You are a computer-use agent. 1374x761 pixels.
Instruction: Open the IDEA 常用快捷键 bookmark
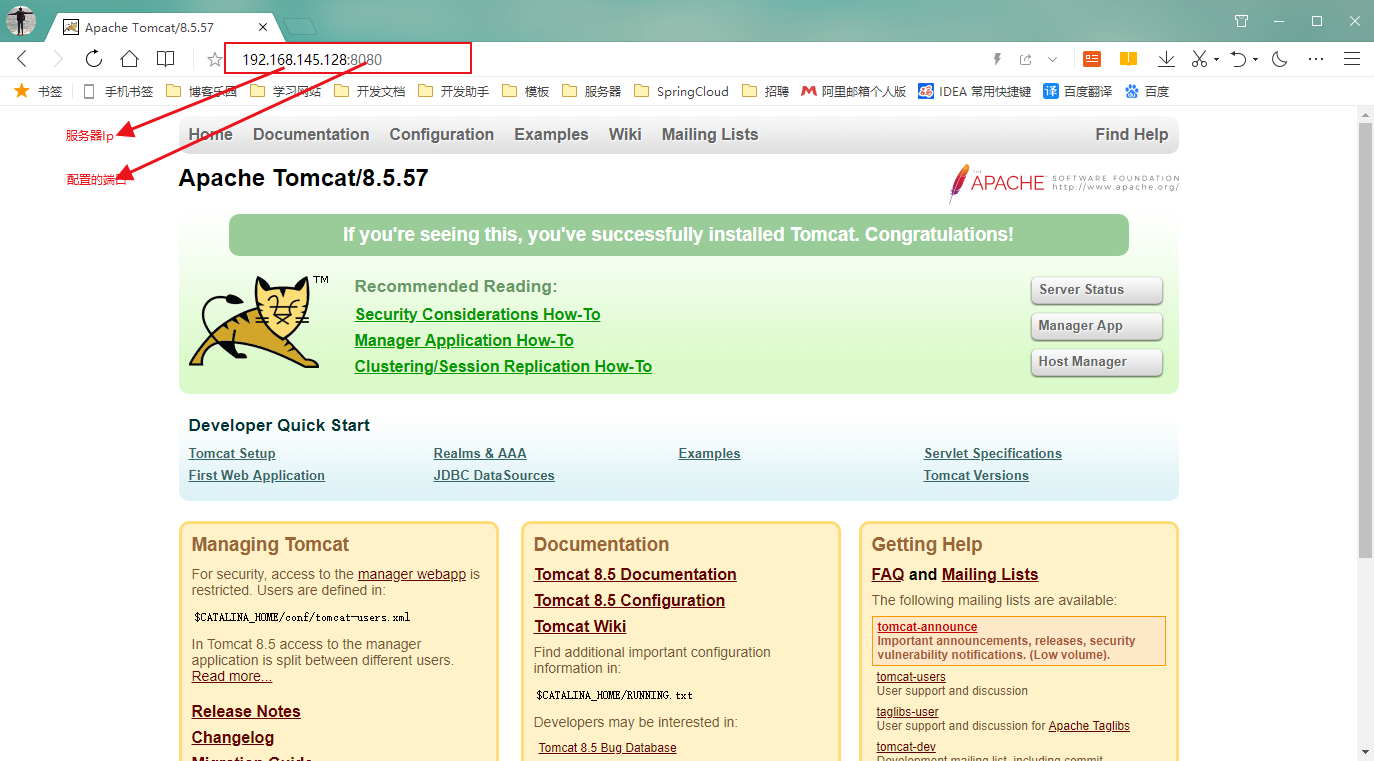click(975, 91)
